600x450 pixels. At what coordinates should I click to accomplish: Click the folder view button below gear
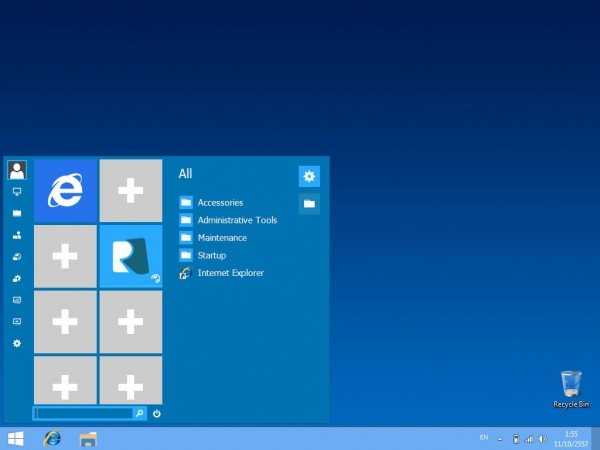coord(309,203)
